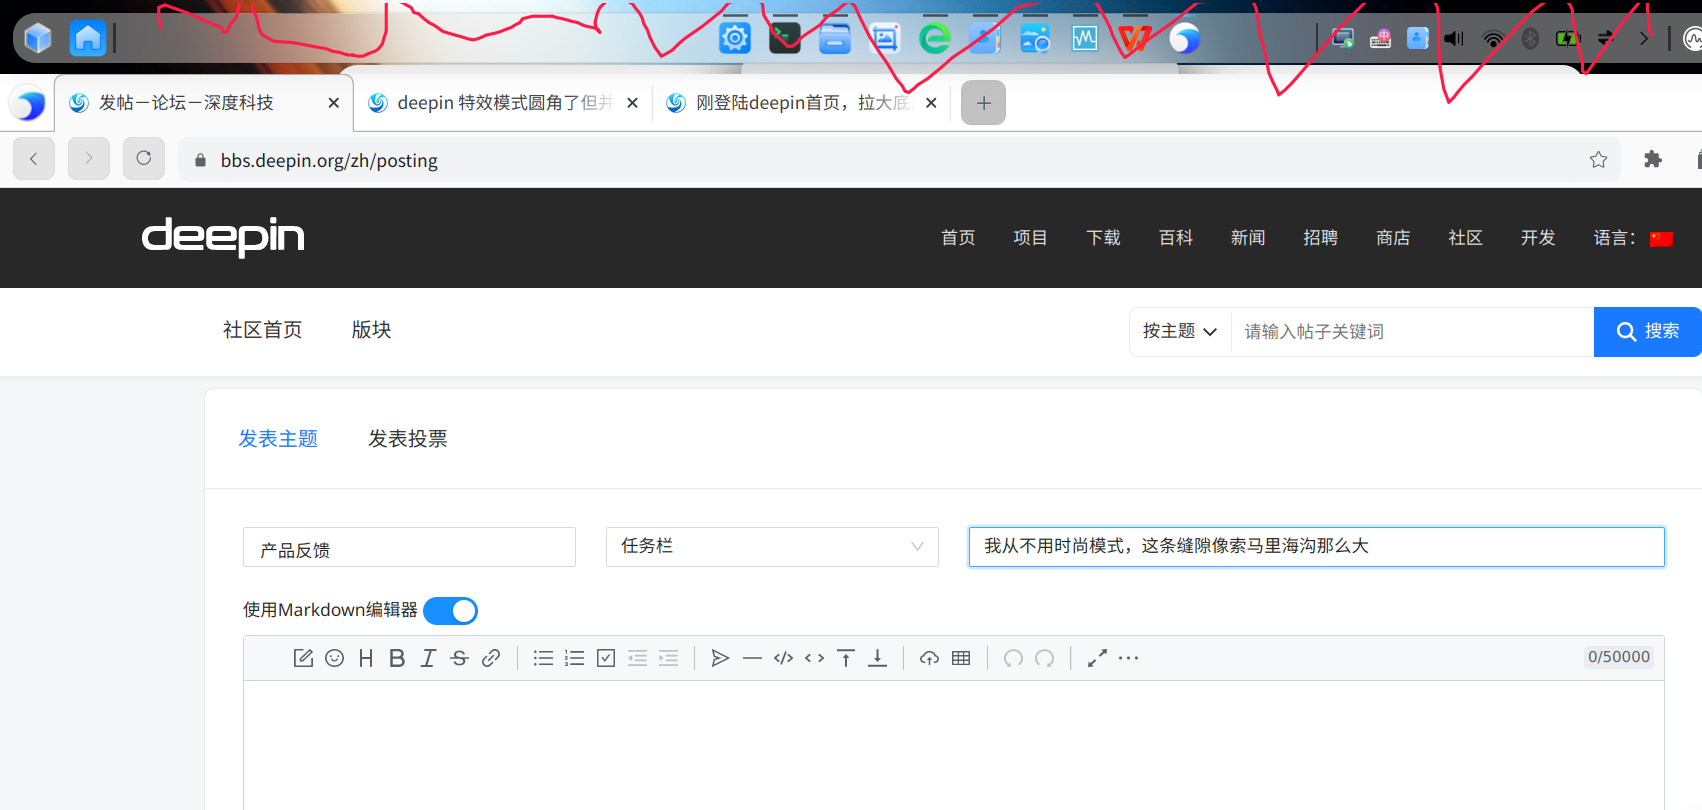Image resolution: width=1702 pixels, height=810 pixels.
Task: Insert an unordered bullet list
Action: point(543,658)
